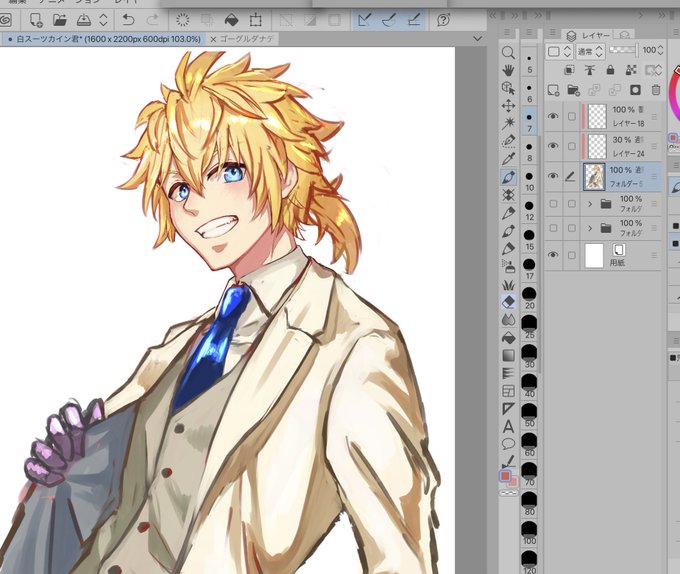
Task: Select the Hand move-view tool
Action: pos(508,70)
